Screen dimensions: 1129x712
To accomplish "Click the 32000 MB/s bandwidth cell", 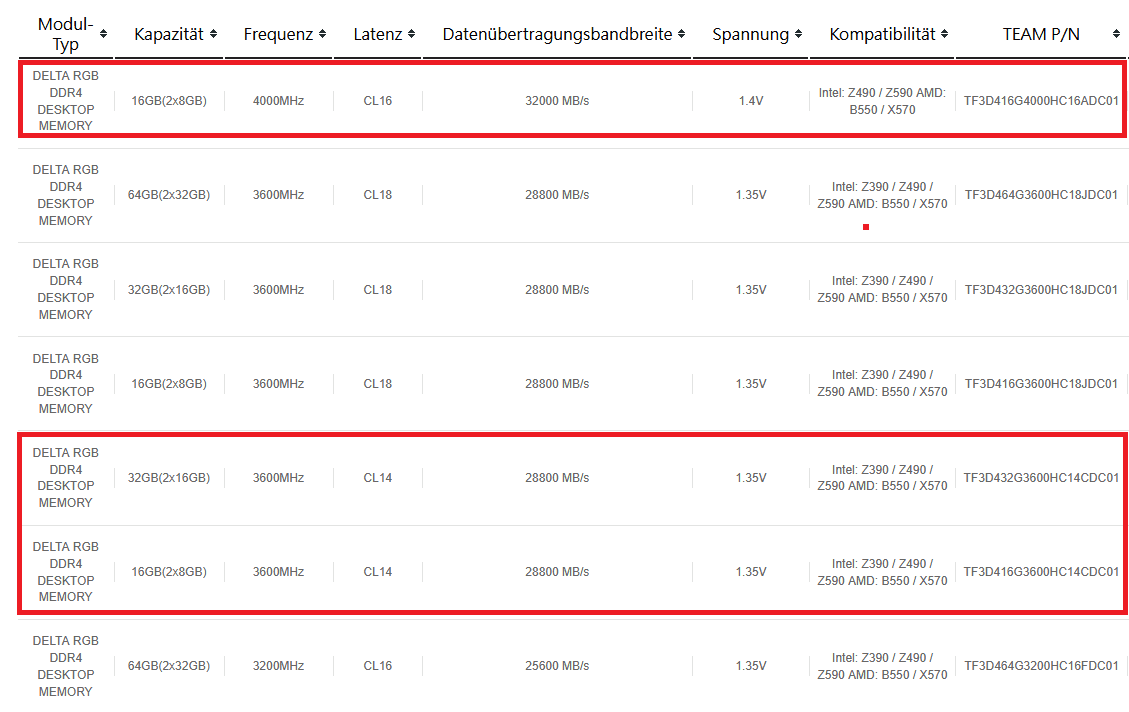I will point(557,101).
